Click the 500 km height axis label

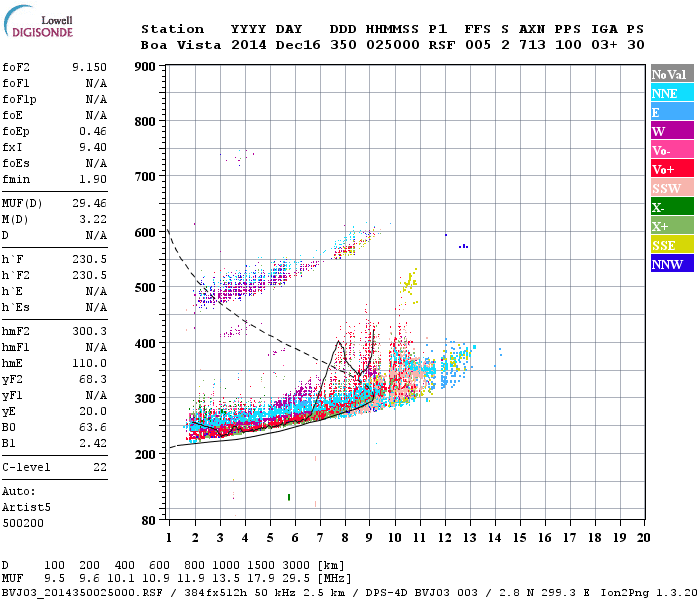tap(146, 287)
